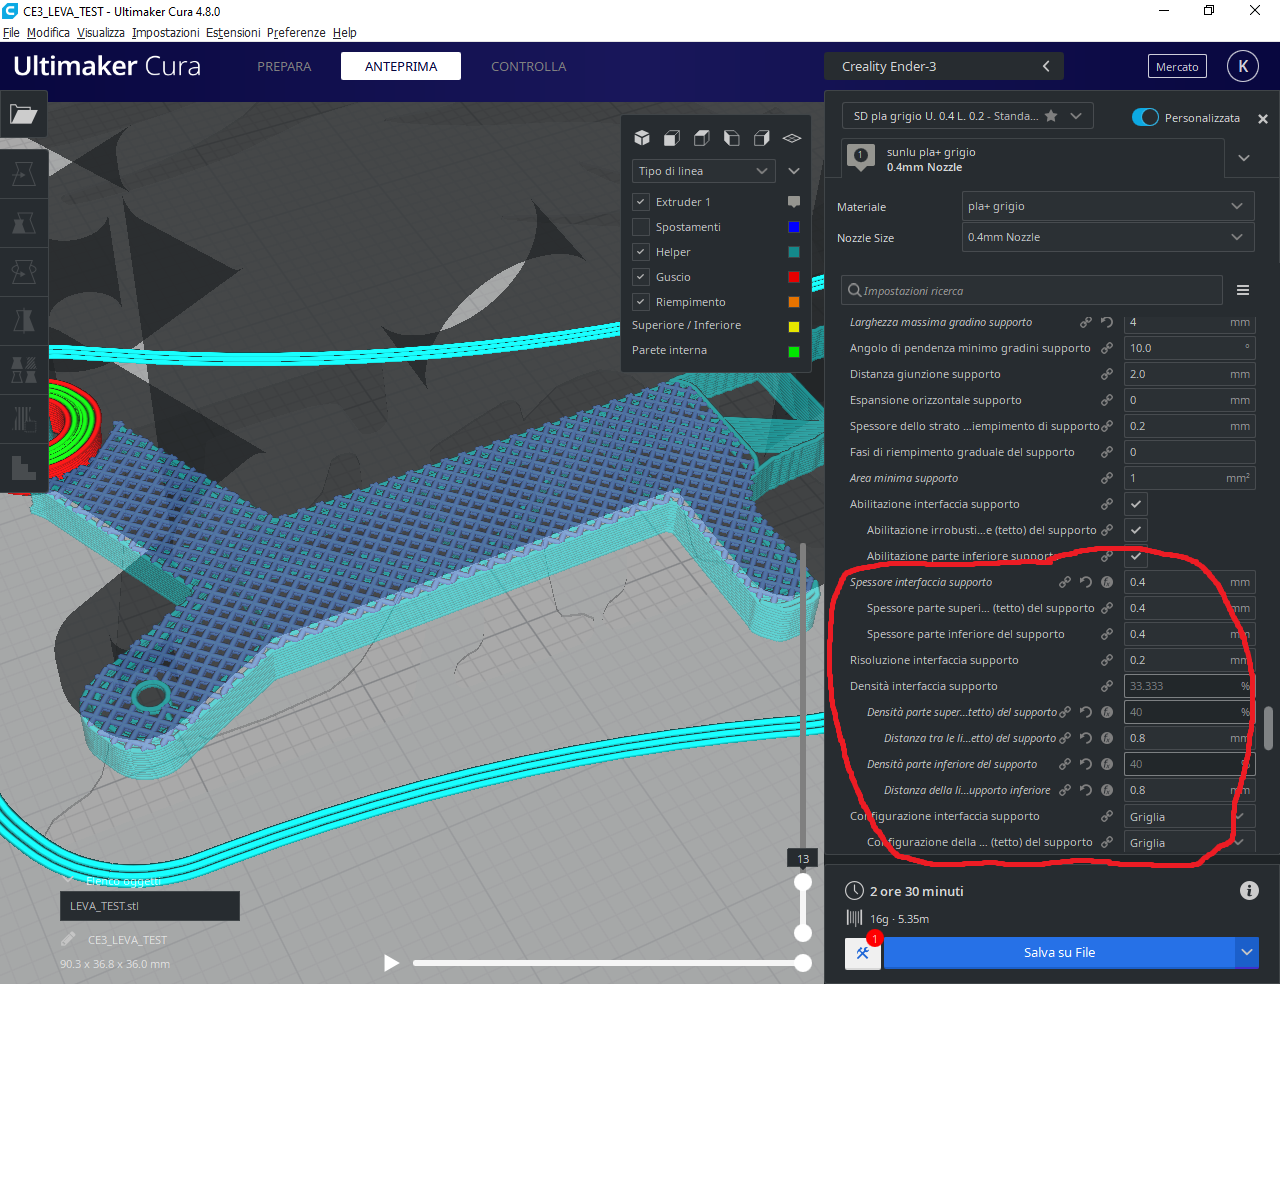
Task: Click the pencil icon beside CE3_LEVA_TEST
Action: click(x=68, y=939)
